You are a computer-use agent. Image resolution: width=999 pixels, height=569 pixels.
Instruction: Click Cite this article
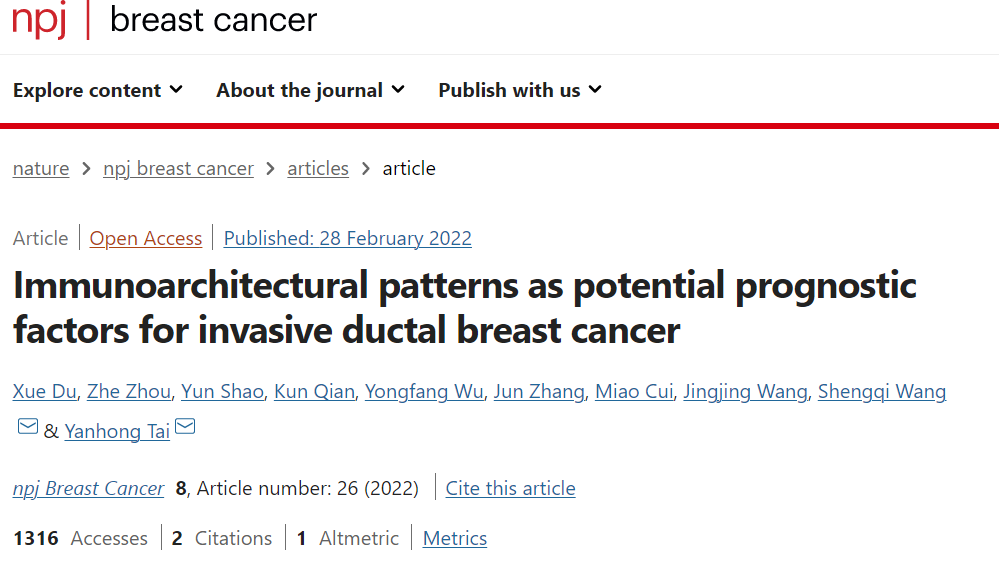pyautogui.click(x=510, y=489)
